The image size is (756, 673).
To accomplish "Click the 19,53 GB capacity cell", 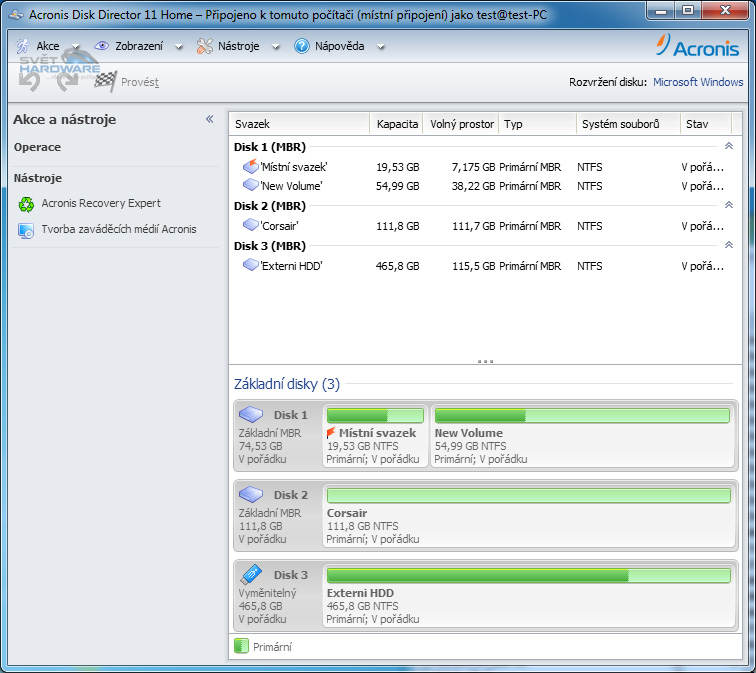I will [398, 167].
